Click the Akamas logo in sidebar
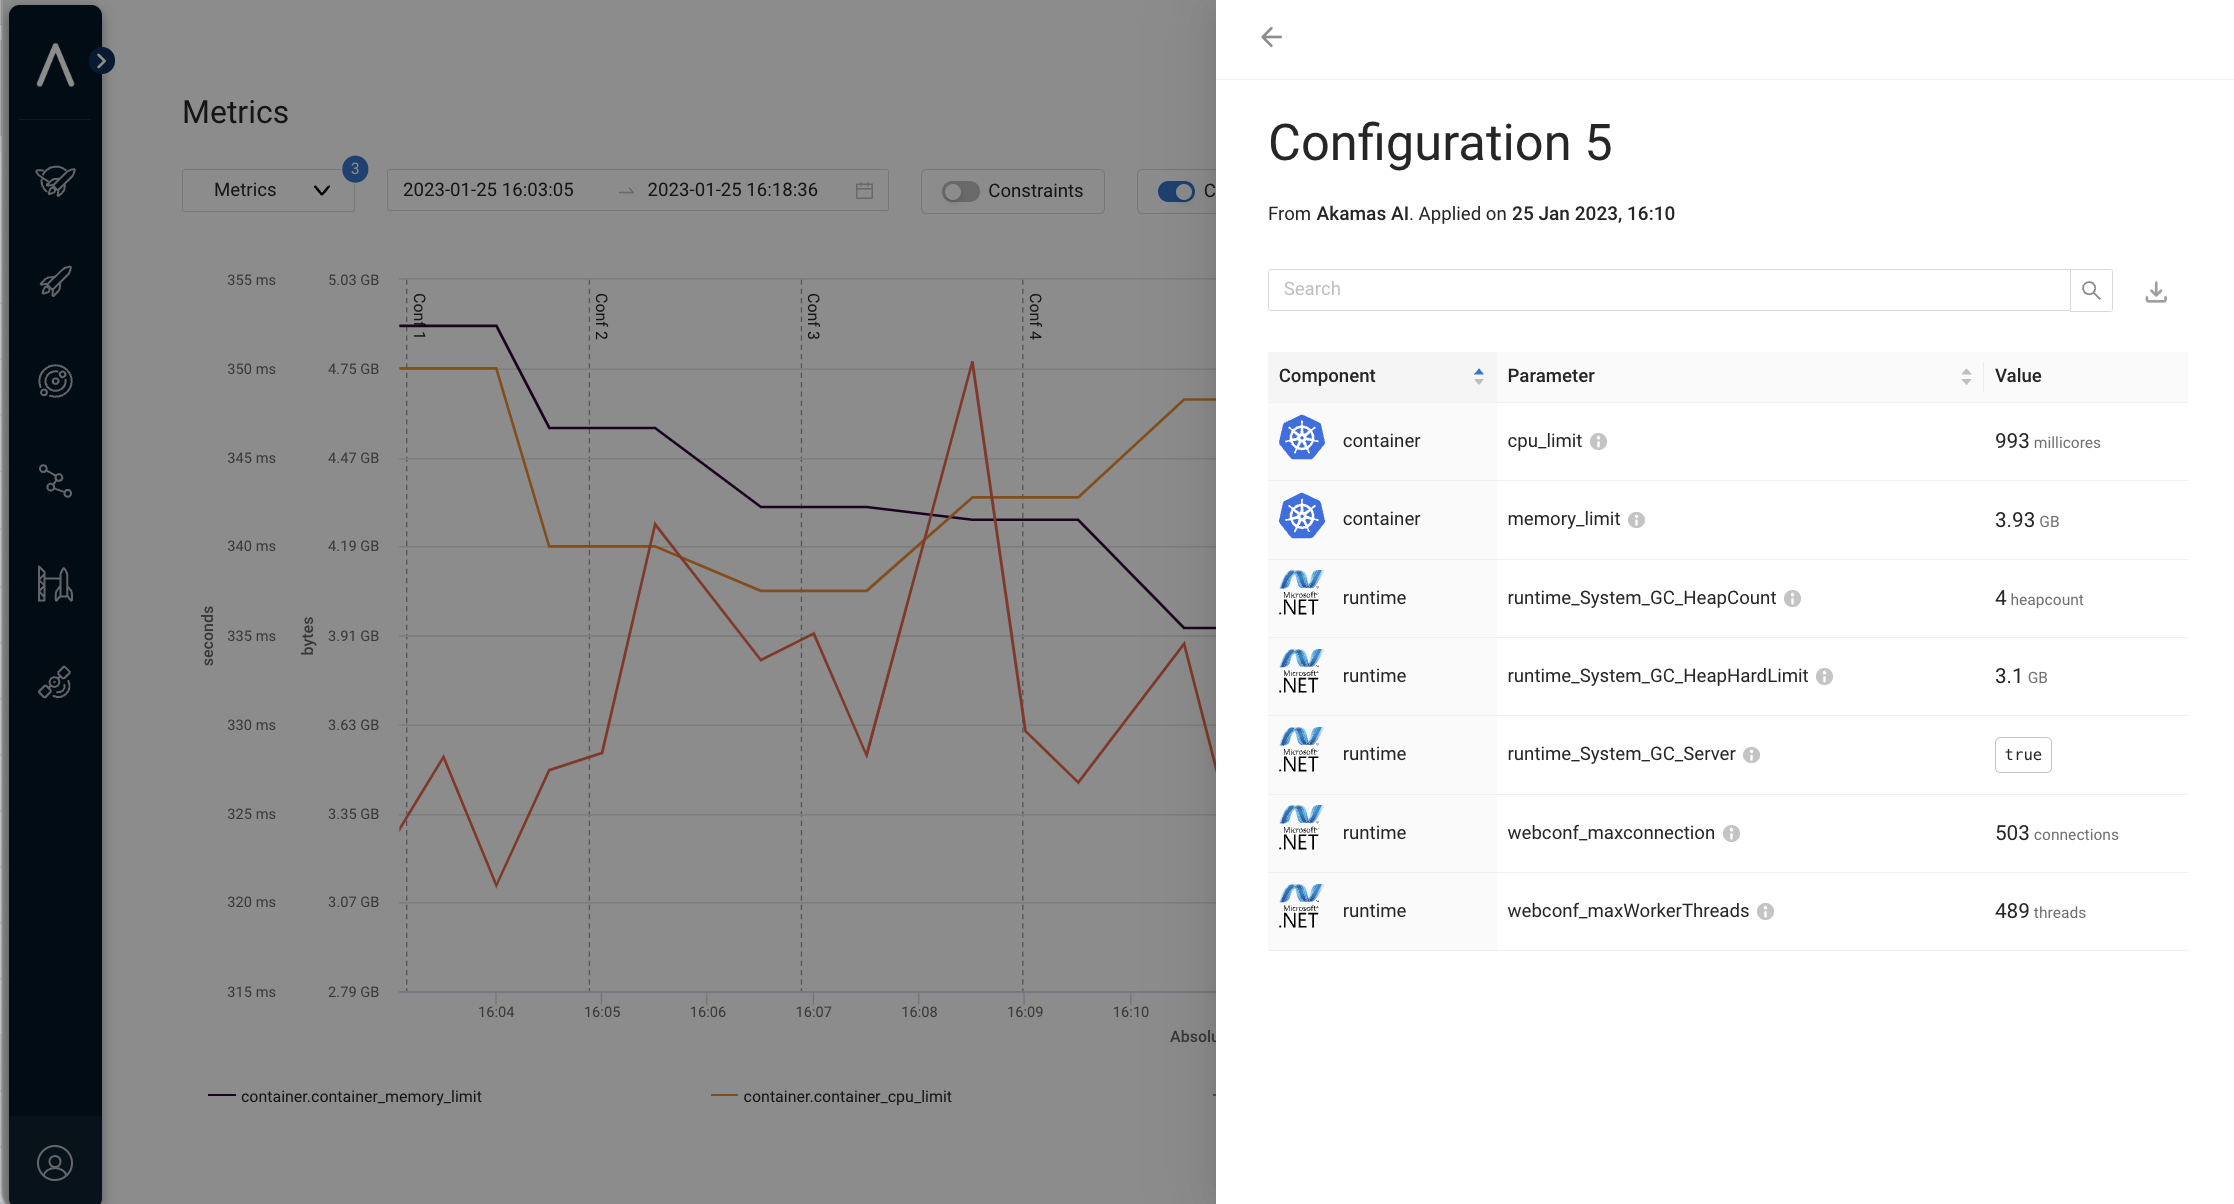The image size is (2234, 1204). pos(55,66)
